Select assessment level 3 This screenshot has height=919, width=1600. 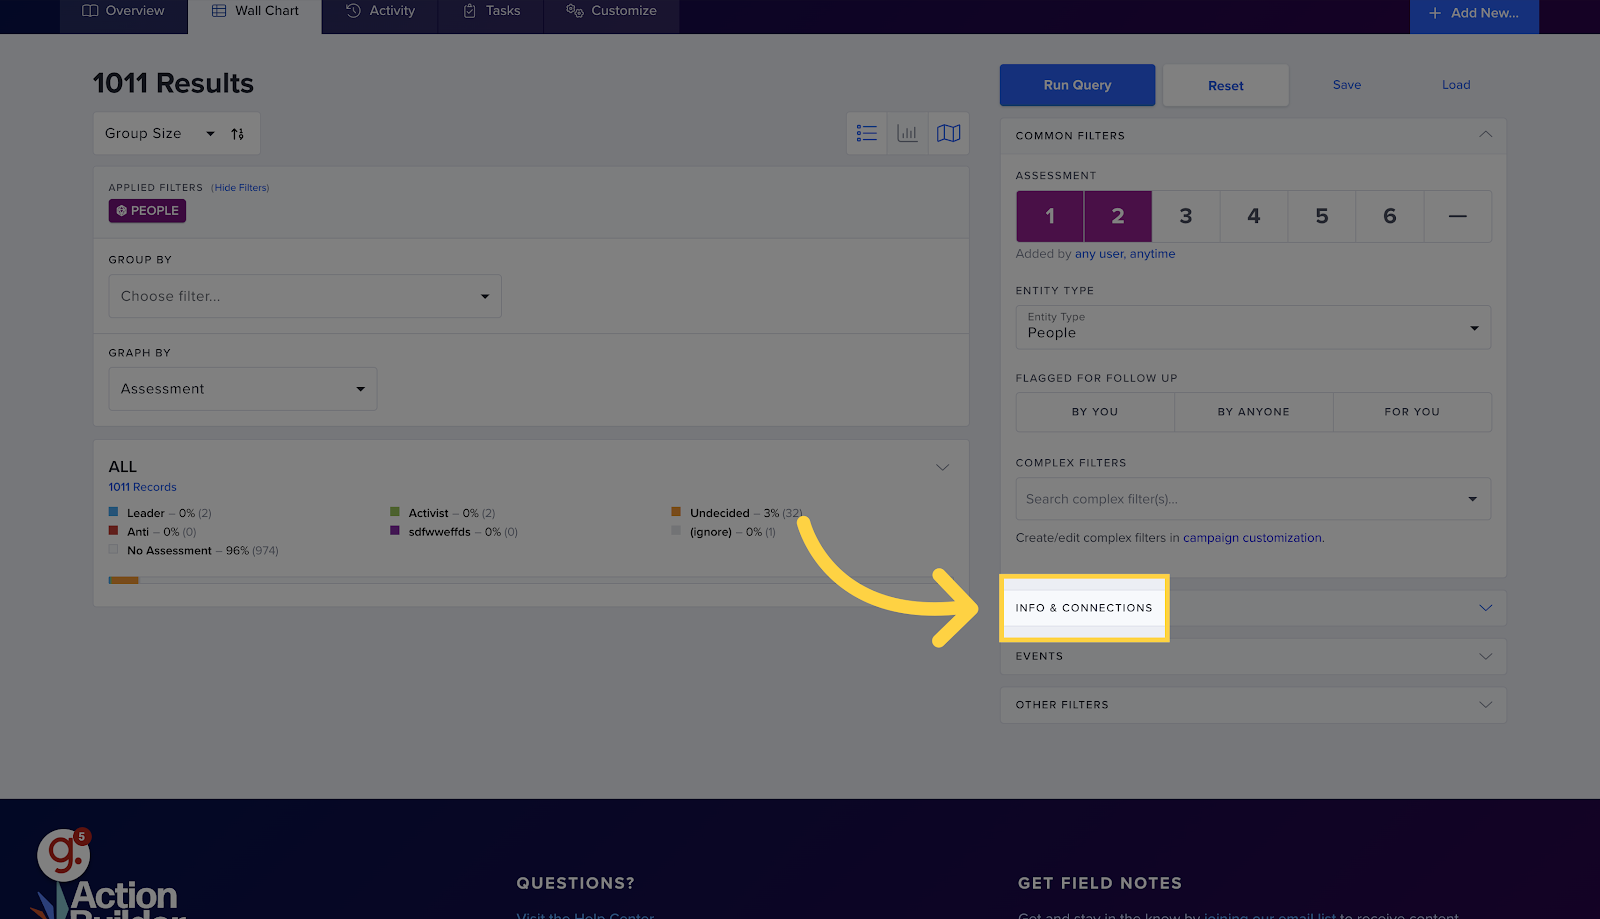tap(1185, 216)
